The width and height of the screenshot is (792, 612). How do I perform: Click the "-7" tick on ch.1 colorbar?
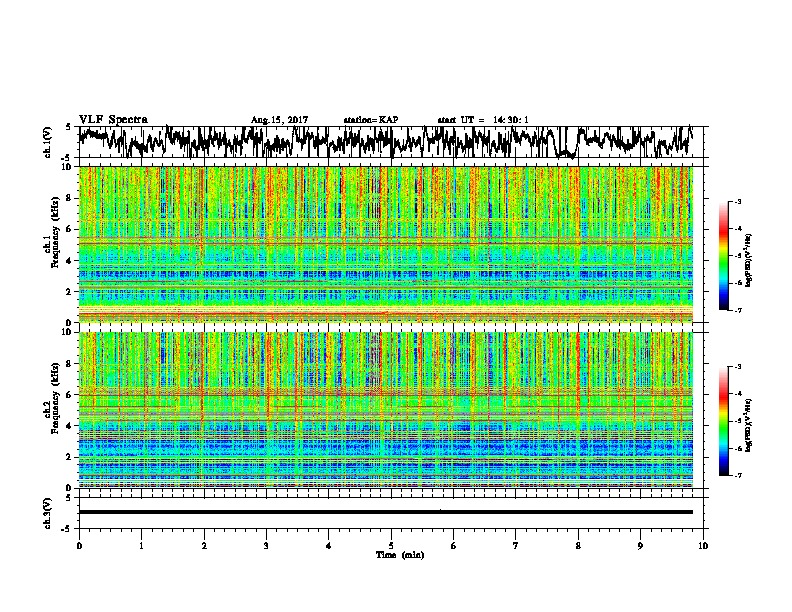click(x=738, y=310)
